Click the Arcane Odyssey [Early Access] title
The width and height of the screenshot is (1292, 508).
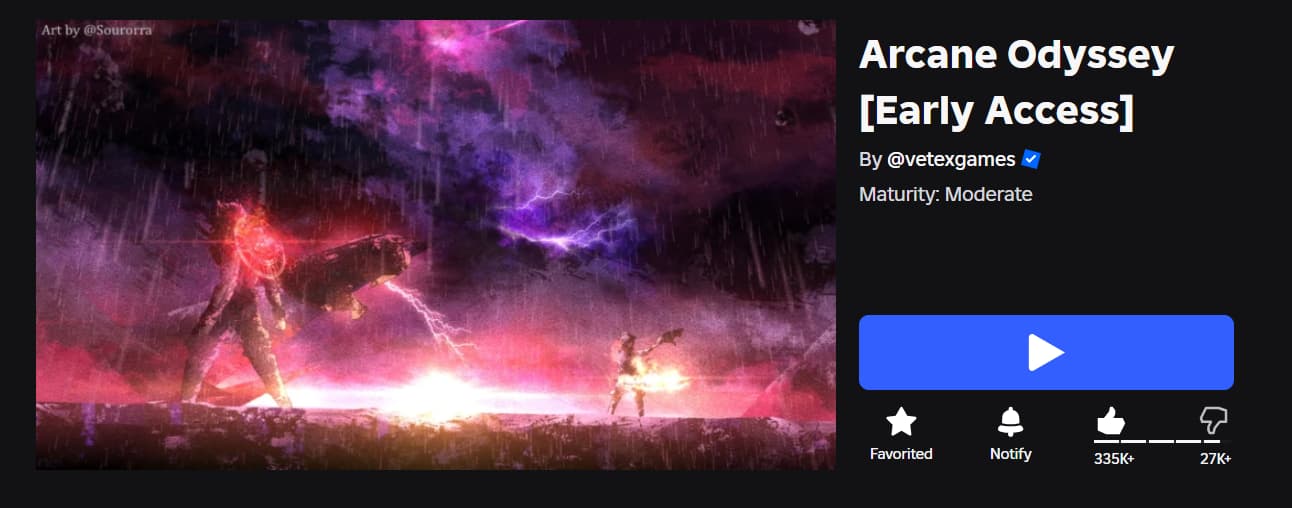coord(1016,84)
